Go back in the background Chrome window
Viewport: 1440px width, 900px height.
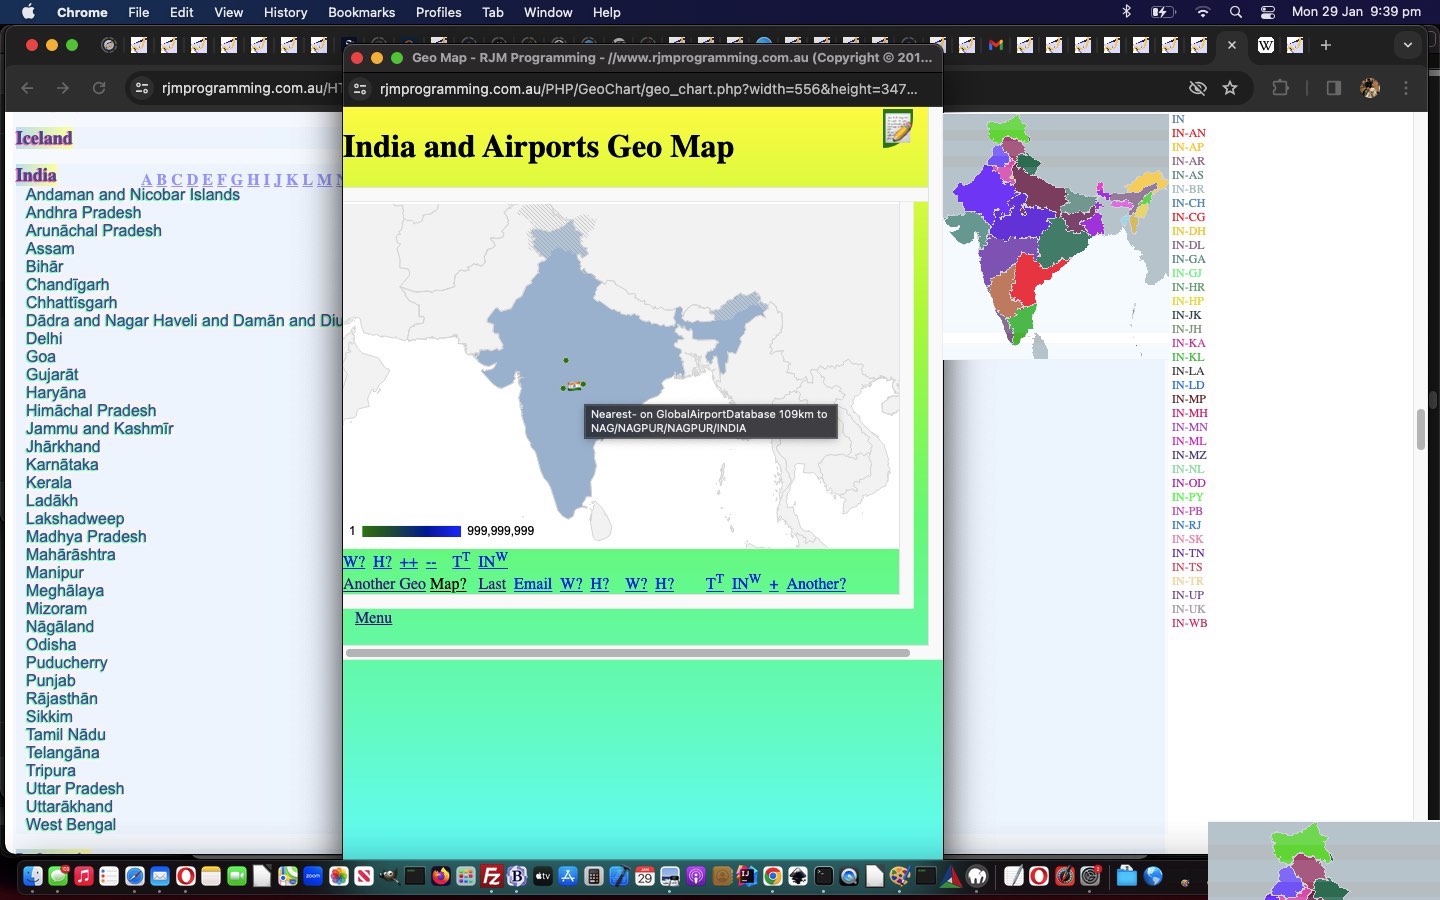tap(27, 88)
